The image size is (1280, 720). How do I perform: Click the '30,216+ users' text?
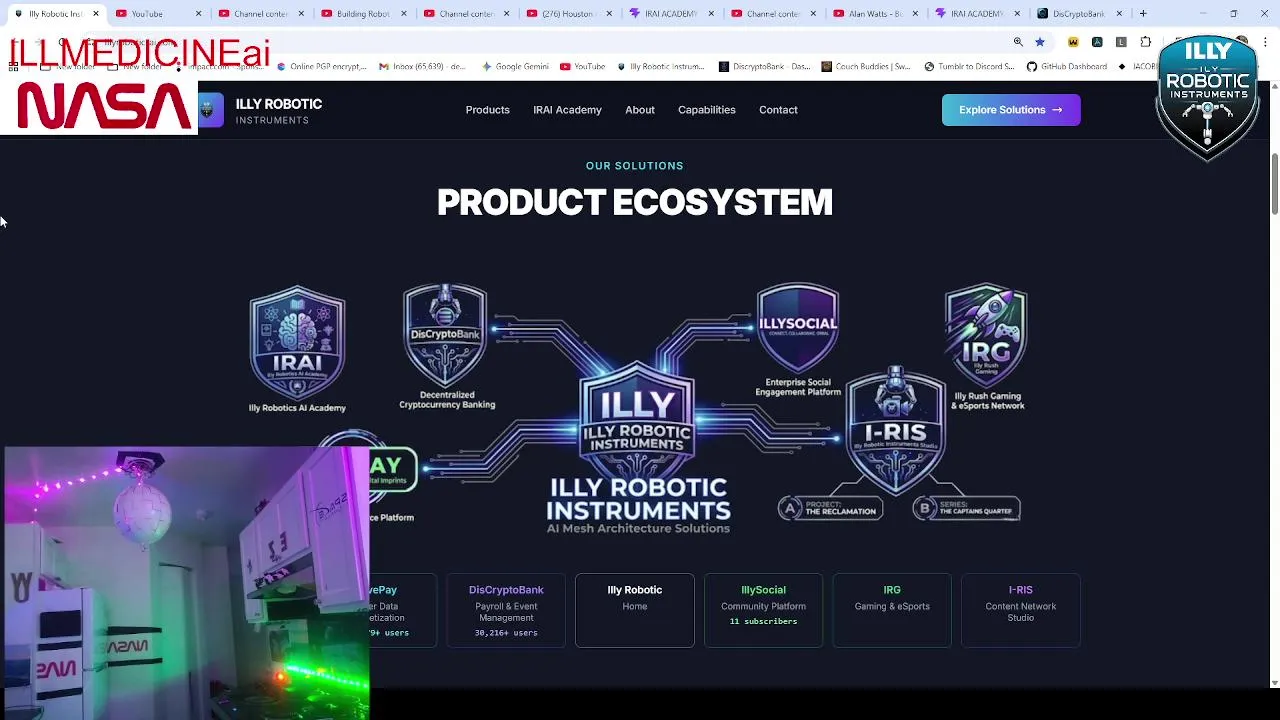point(506,633)
